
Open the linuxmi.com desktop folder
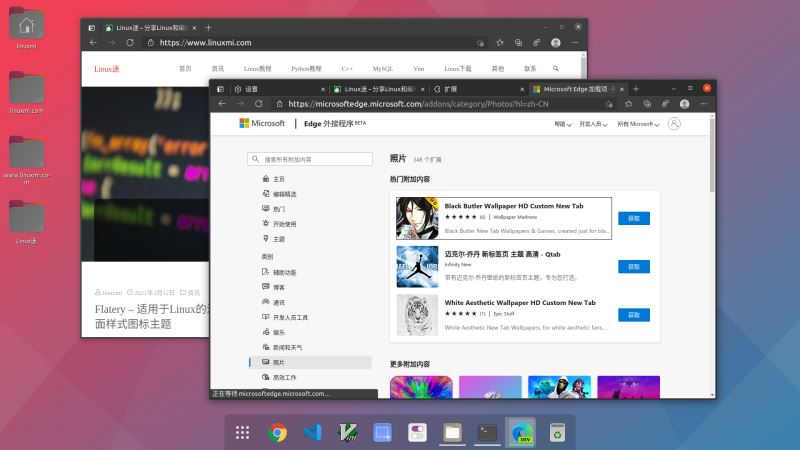(27, 93)
